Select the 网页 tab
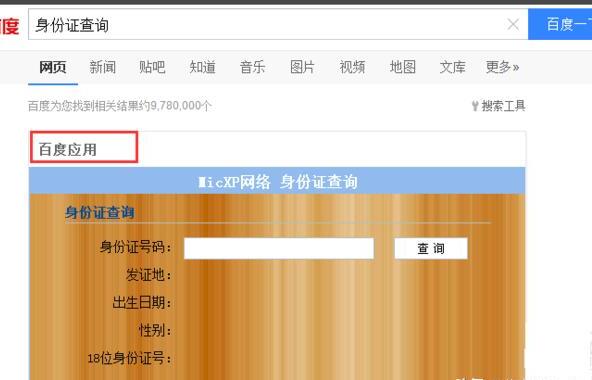This screenshot has height=380, width=592. pyautogui.click(x=53, y=68)
